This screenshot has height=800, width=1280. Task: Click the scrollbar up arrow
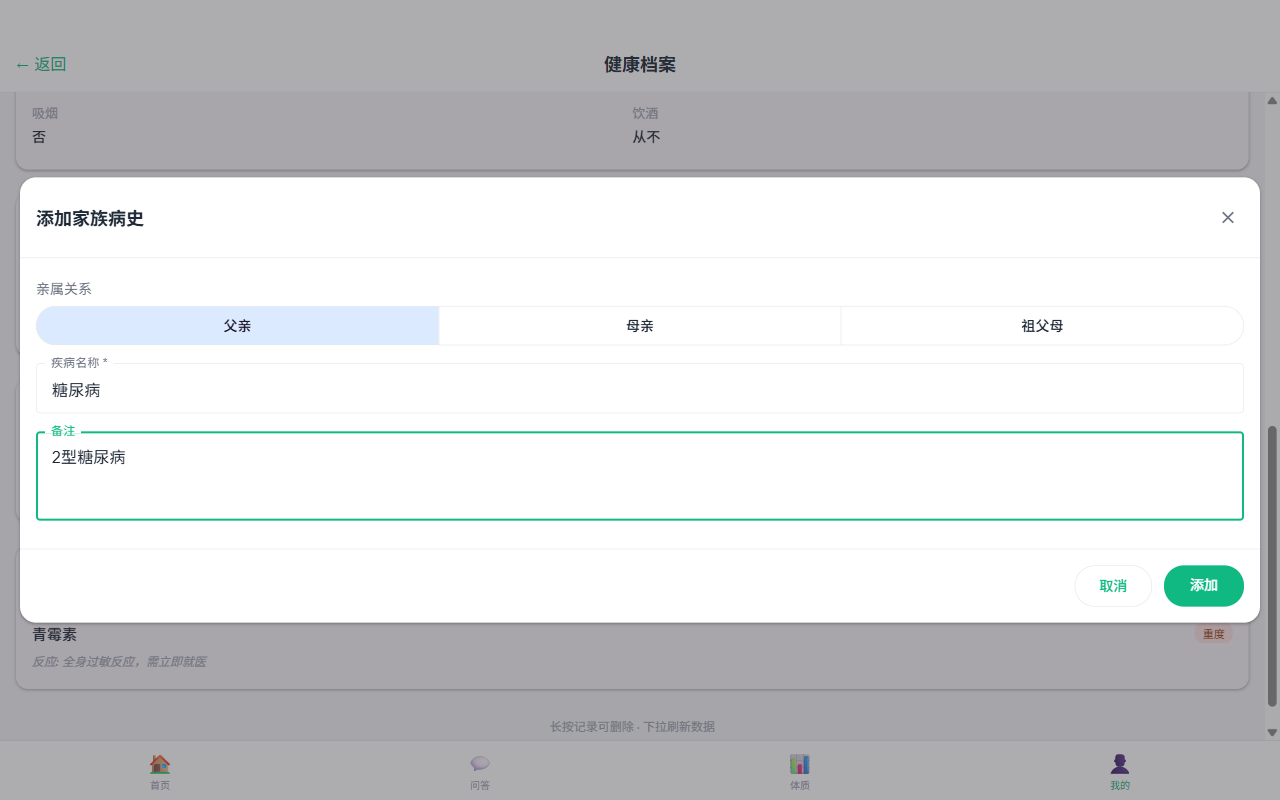pos(1272,101)
